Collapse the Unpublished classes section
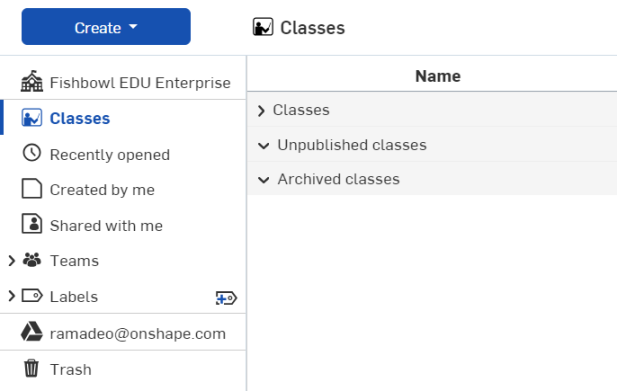The image size is (617, 391). click(264, 146)
